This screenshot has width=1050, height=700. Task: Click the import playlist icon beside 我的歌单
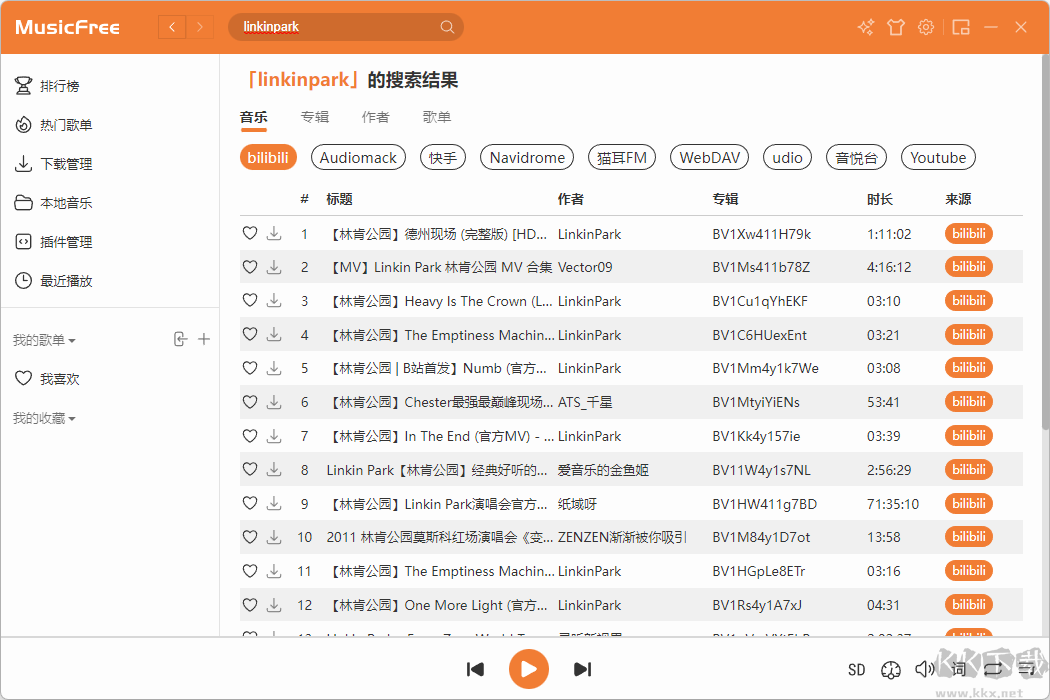[180, 340]
